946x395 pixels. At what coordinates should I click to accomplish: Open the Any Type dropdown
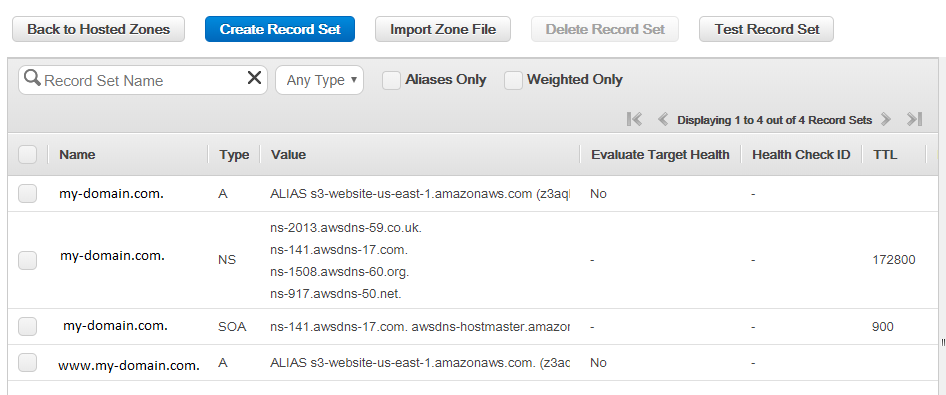[x=319, y=80]
